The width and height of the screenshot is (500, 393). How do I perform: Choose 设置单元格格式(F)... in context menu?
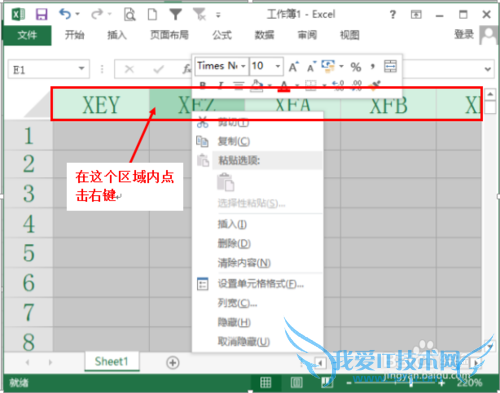pyautogui.click(x=257, y=284)
